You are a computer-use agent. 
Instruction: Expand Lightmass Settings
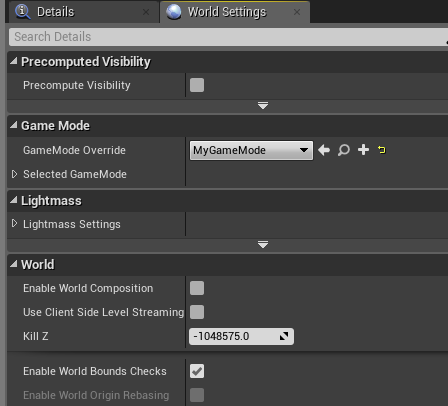coord(14,223)
